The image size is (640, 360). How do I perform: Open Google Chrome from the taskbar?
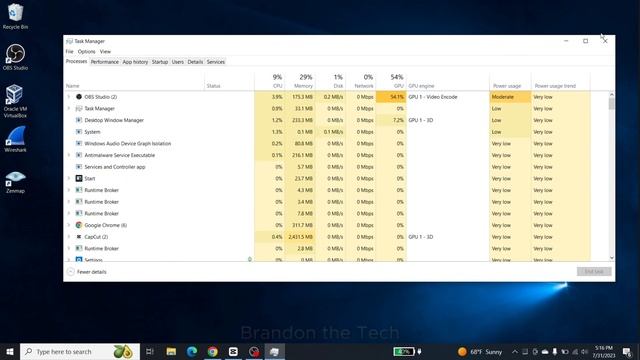tap(213, 351)
